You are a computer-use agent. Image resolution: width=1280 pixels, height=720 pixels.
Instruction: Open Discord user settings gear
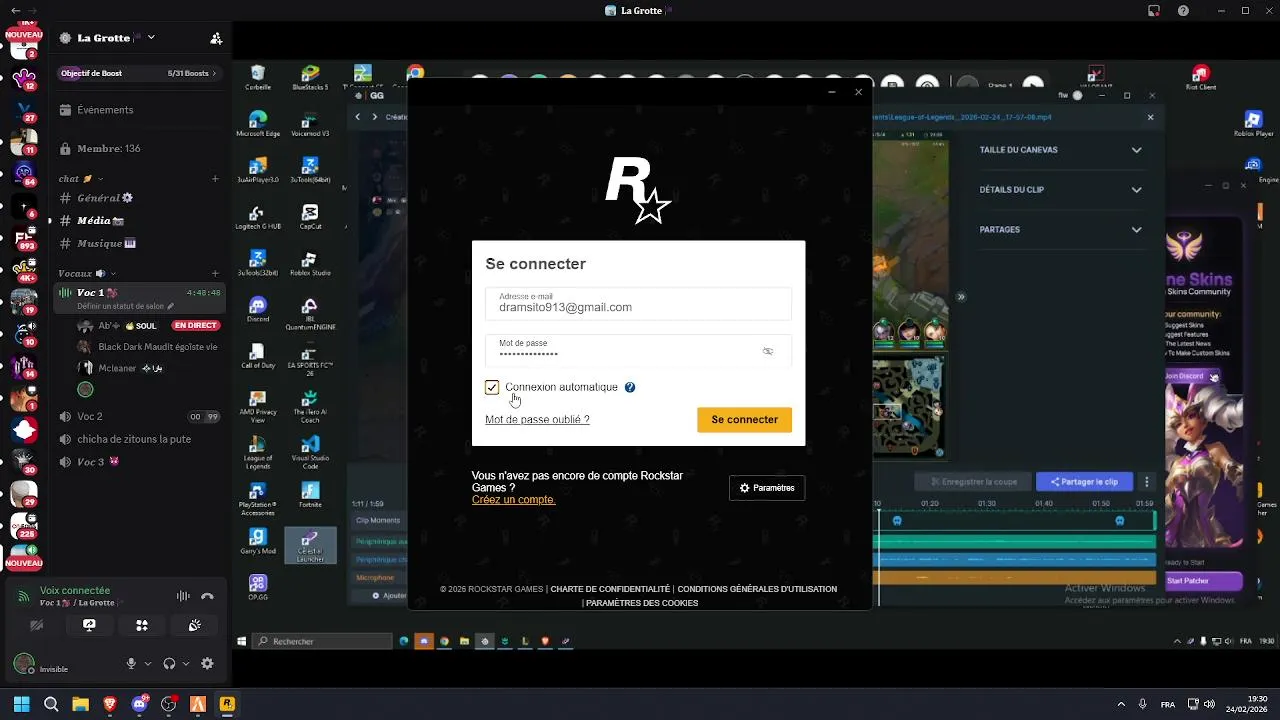[x=207, y=663]
